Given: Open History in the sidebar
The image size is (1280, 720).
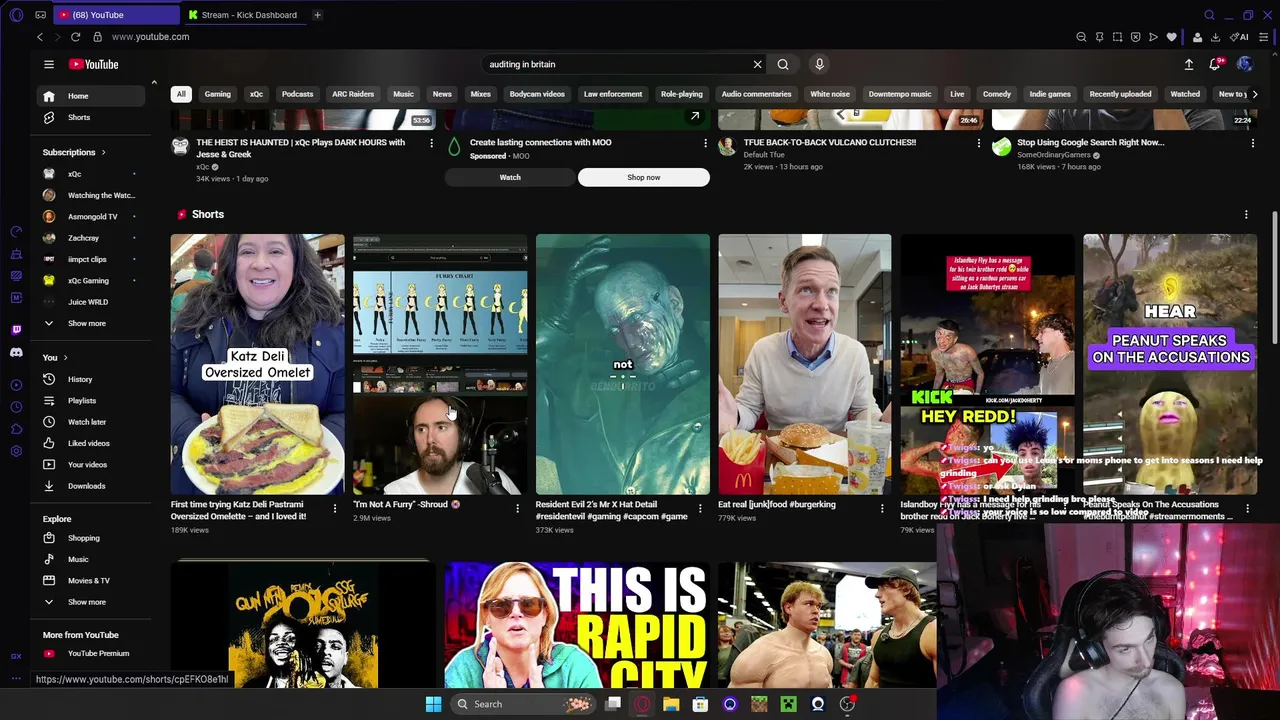Looking at the screenshot, I should point(92,379).
